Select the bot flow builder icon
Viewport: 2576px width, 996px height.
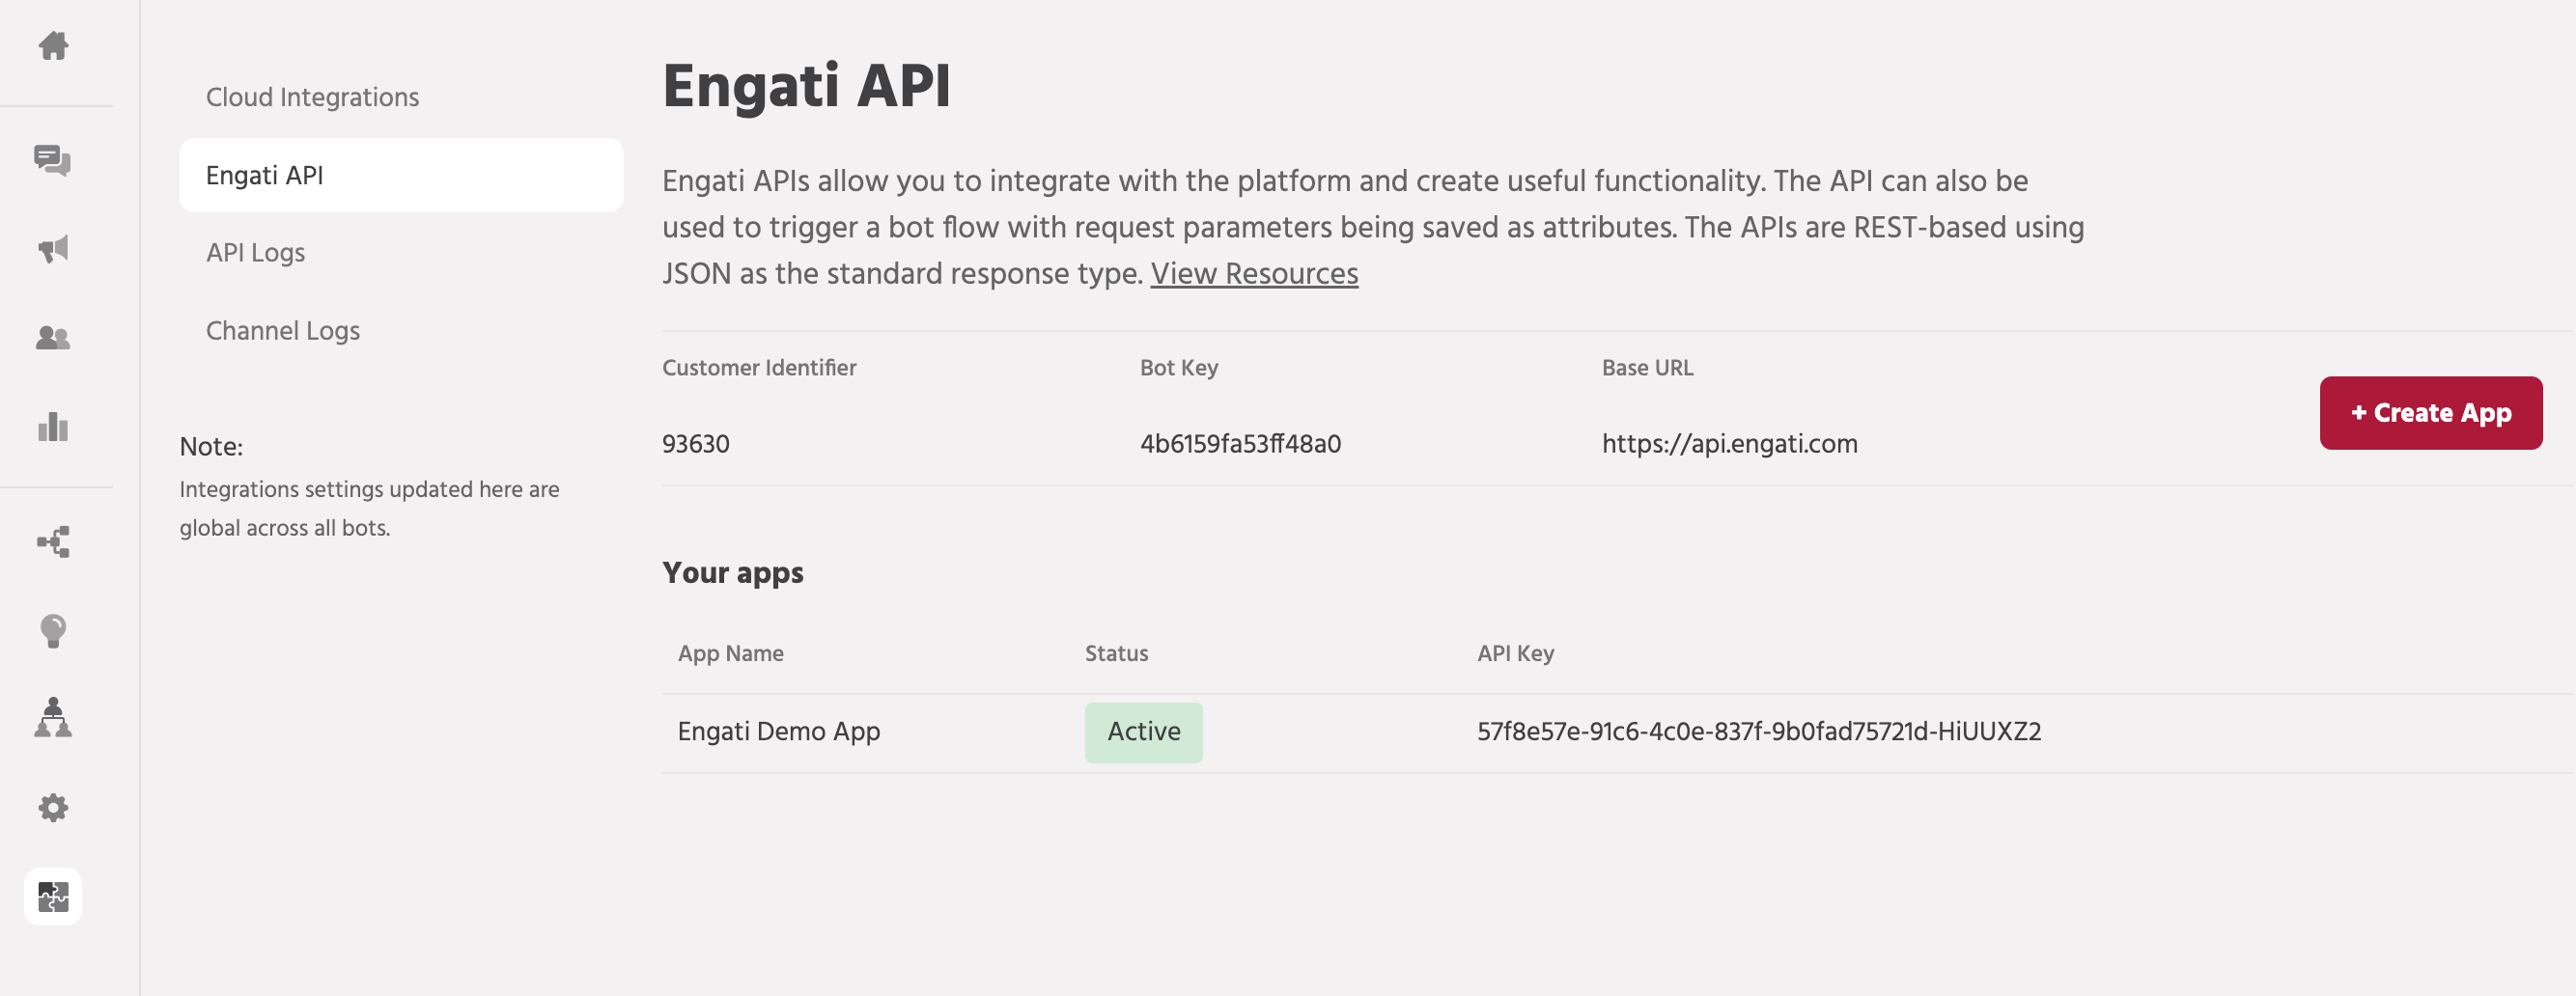tap(52, 541)
